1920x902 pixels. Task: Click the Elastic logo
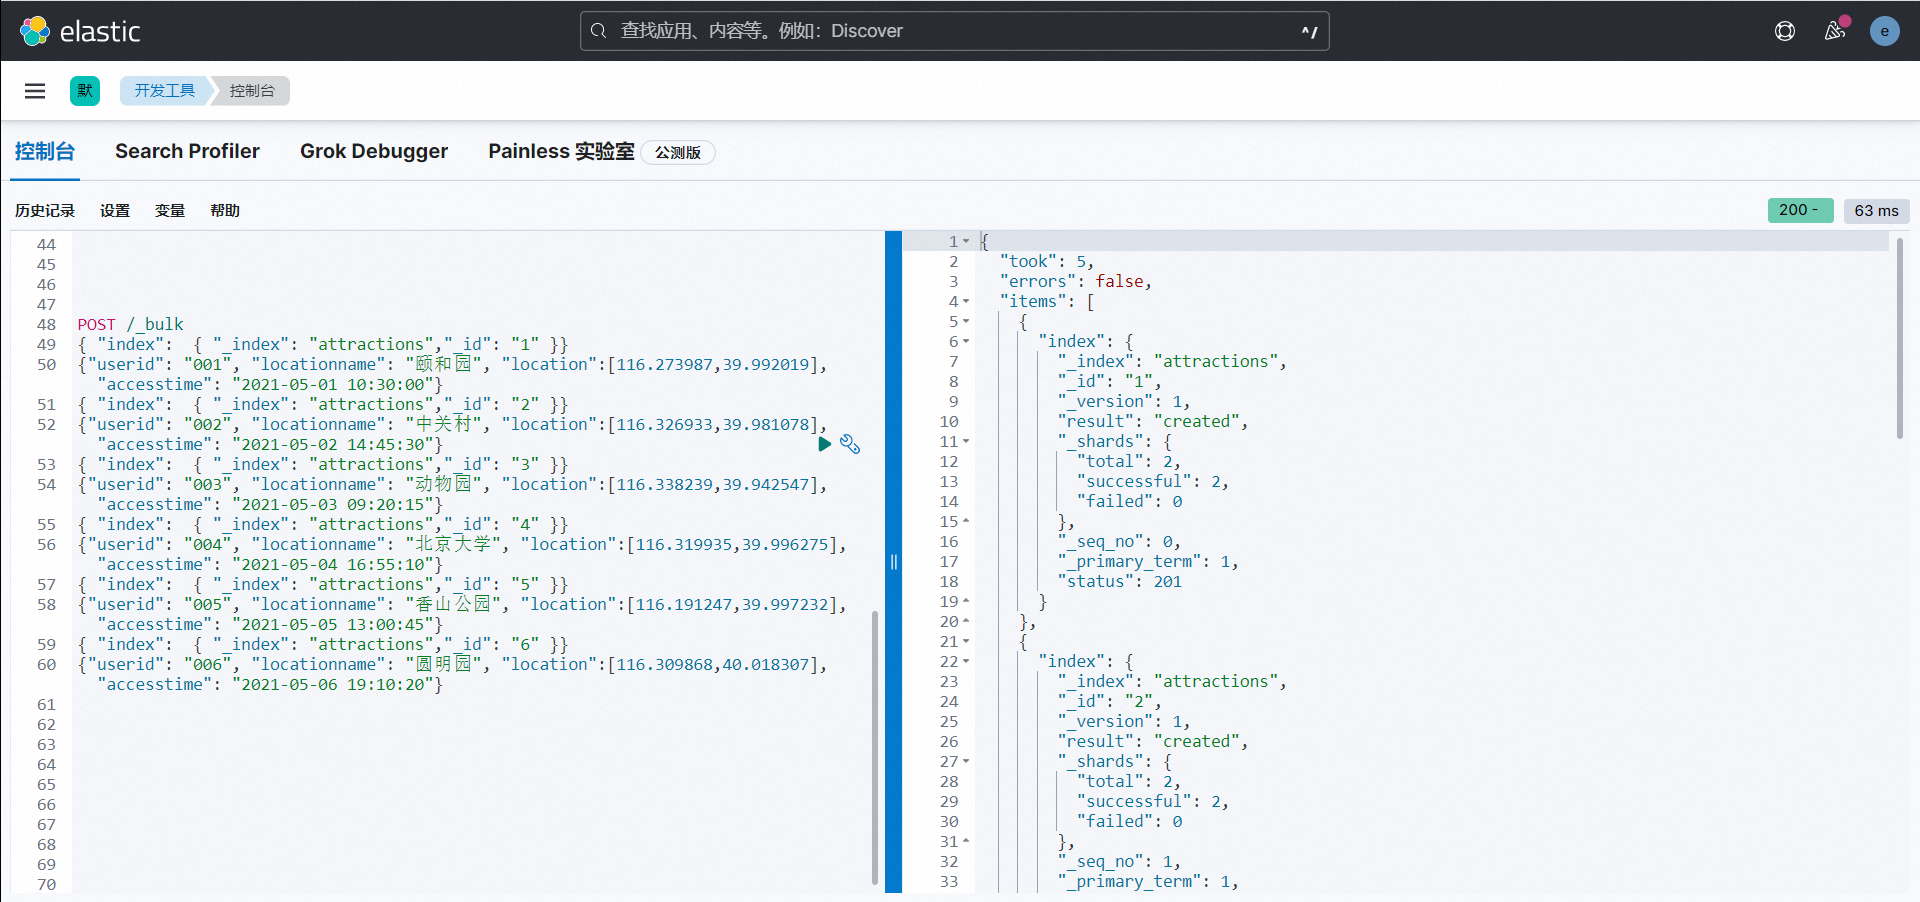tap(80, 31)
